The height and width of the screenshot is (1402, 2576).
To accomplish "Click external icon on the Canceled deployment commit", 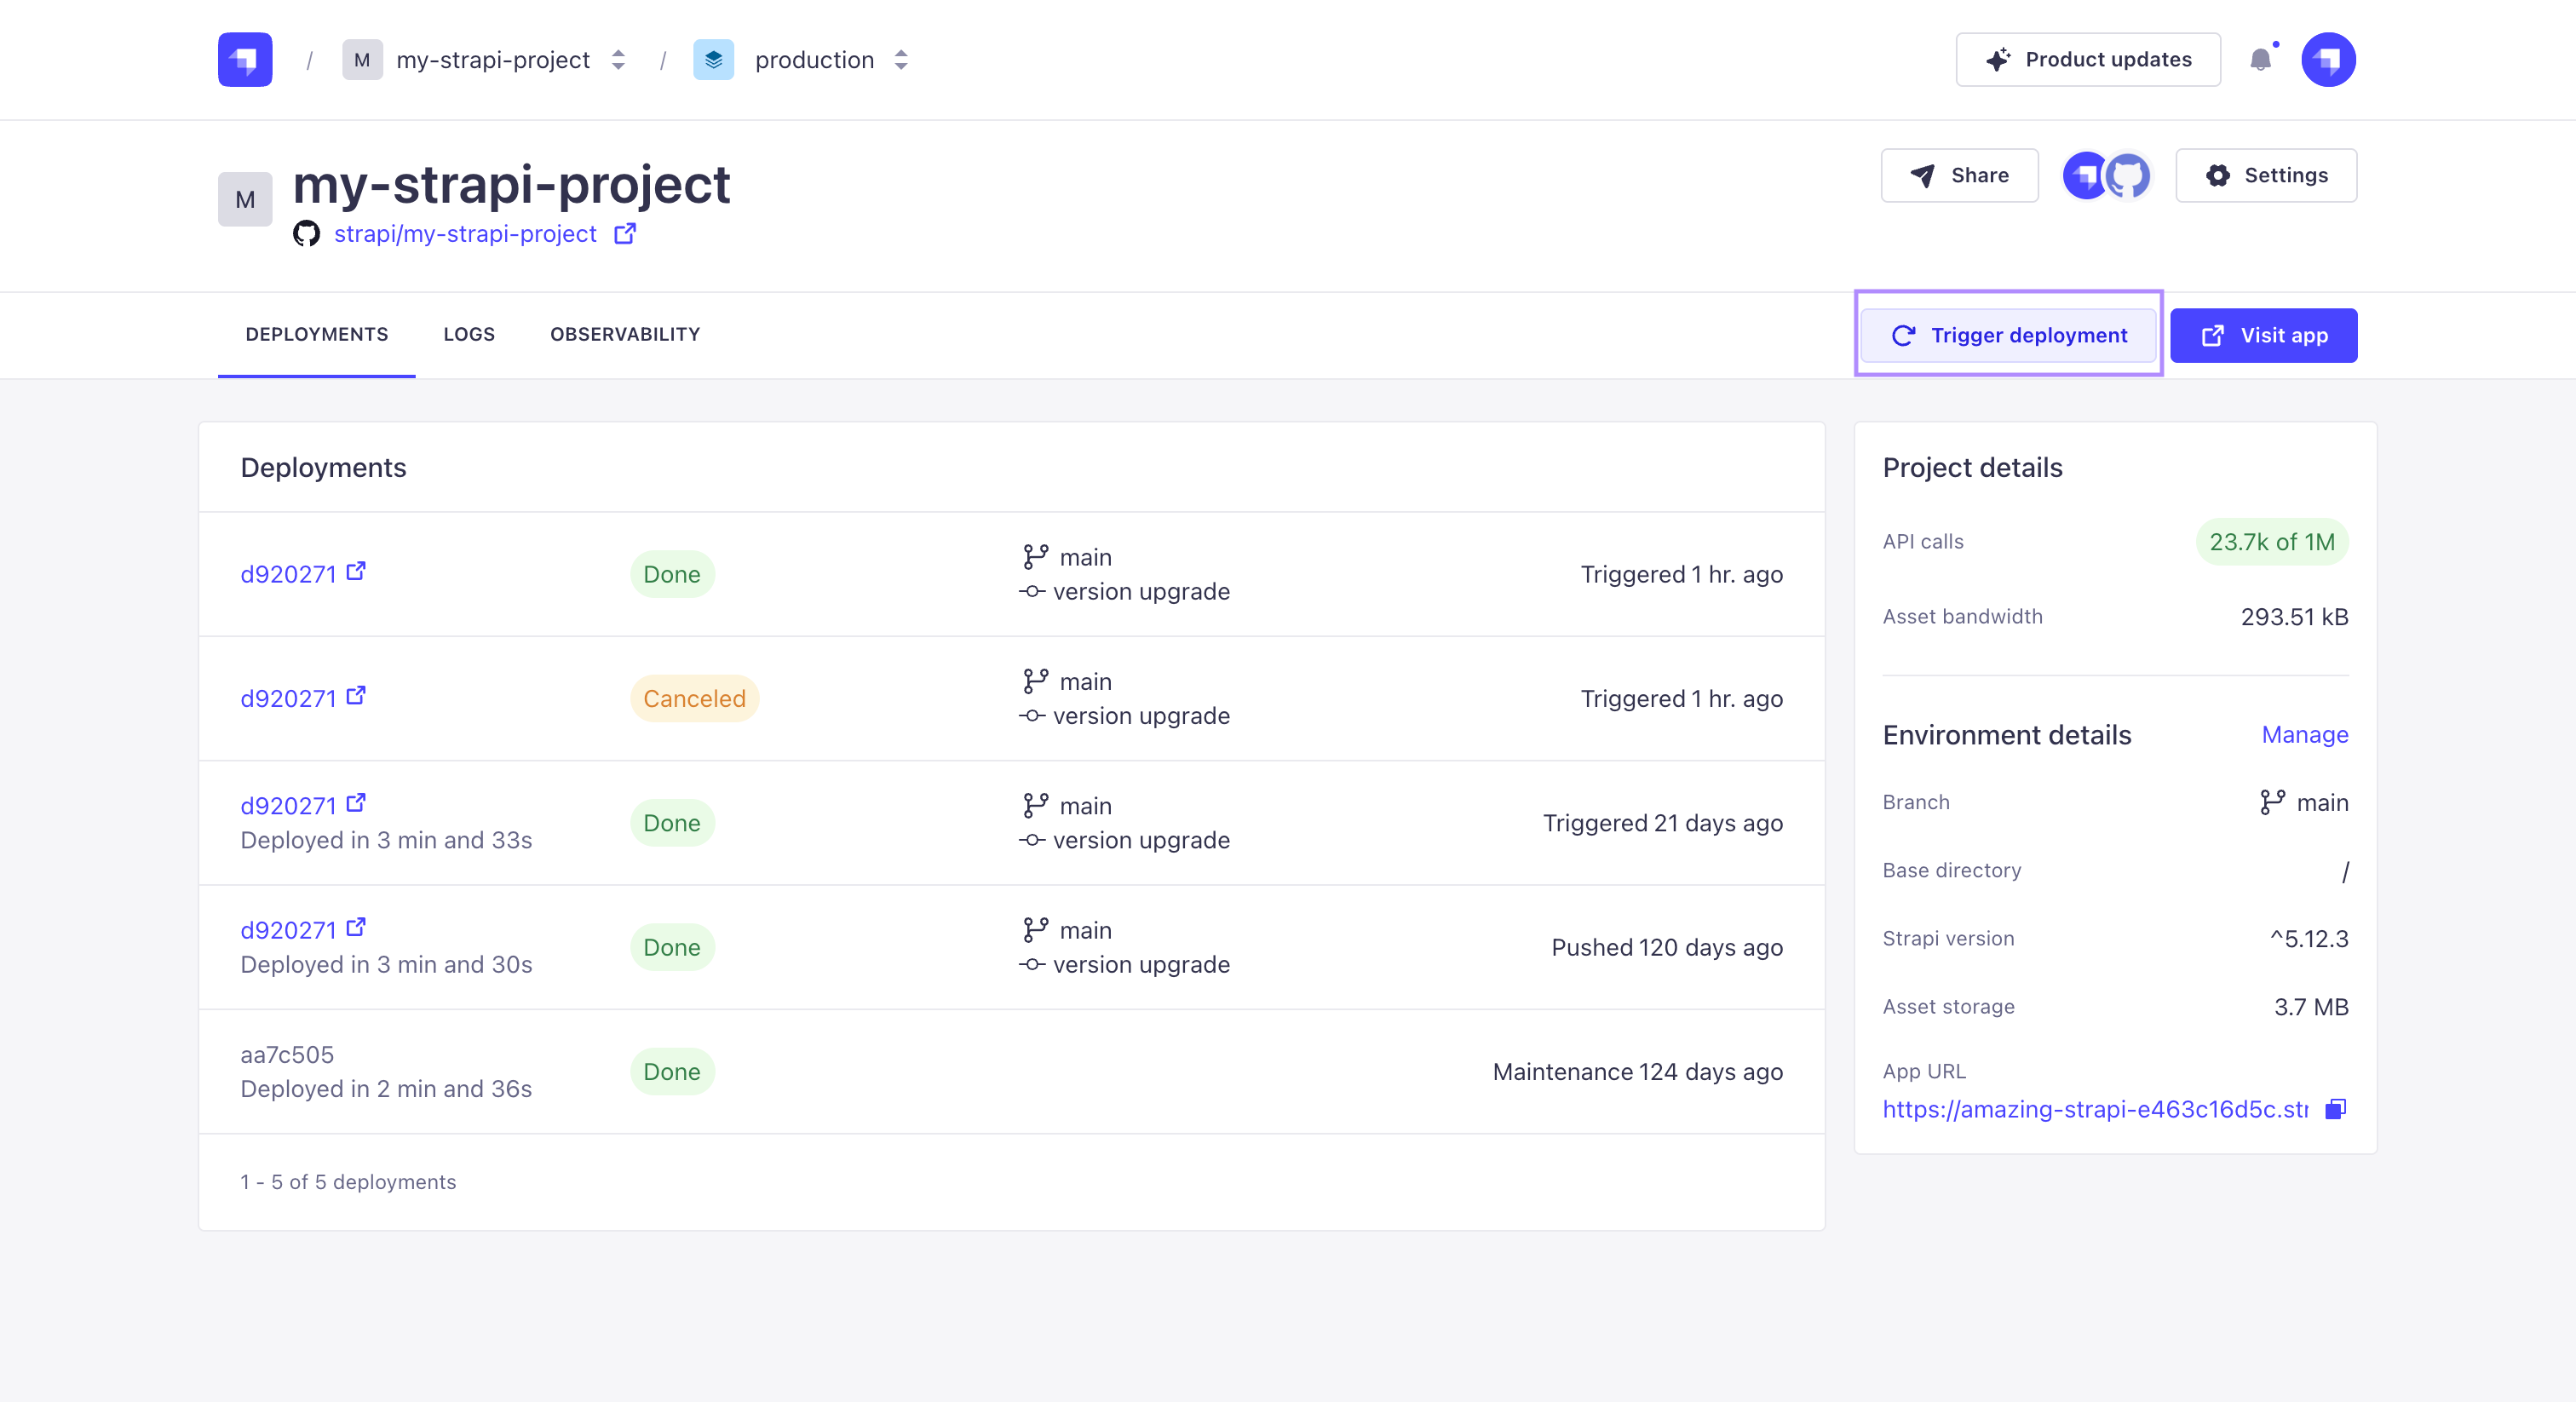I will tap(356, 695).
